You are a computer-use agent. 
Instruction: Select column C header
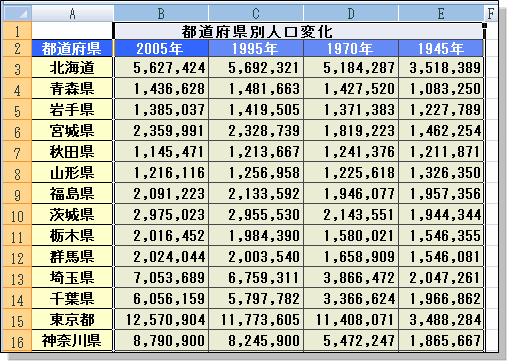coord(256,13)
